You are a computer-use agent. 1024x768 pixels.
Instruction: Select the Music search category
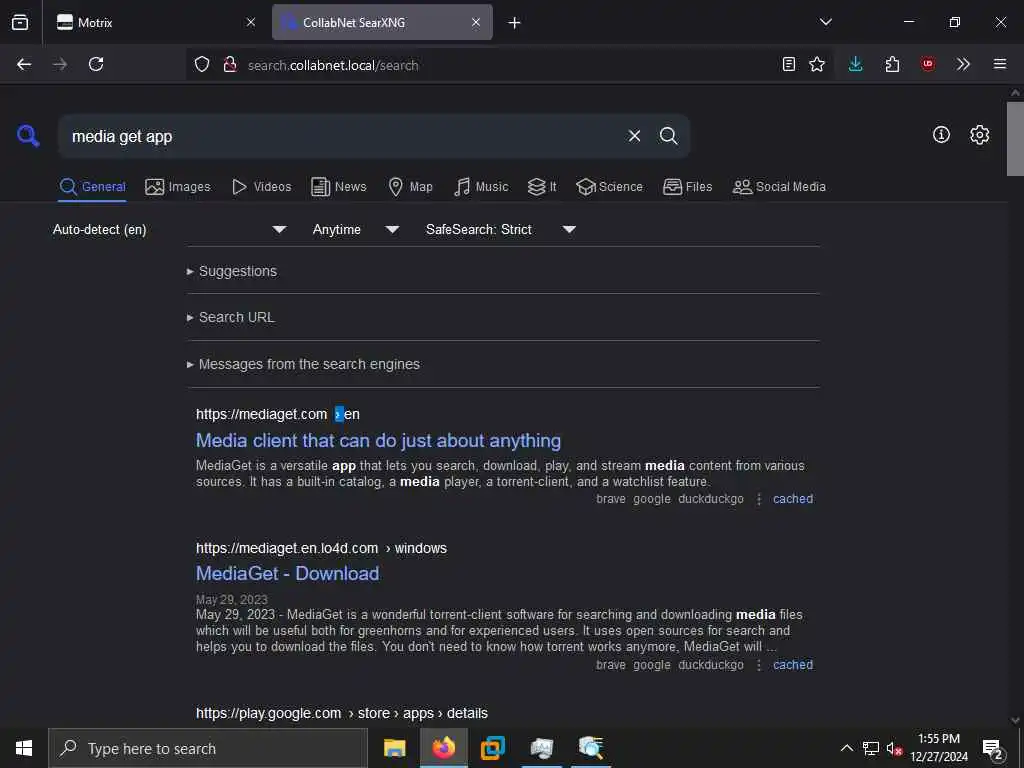(x=481, y=187)
